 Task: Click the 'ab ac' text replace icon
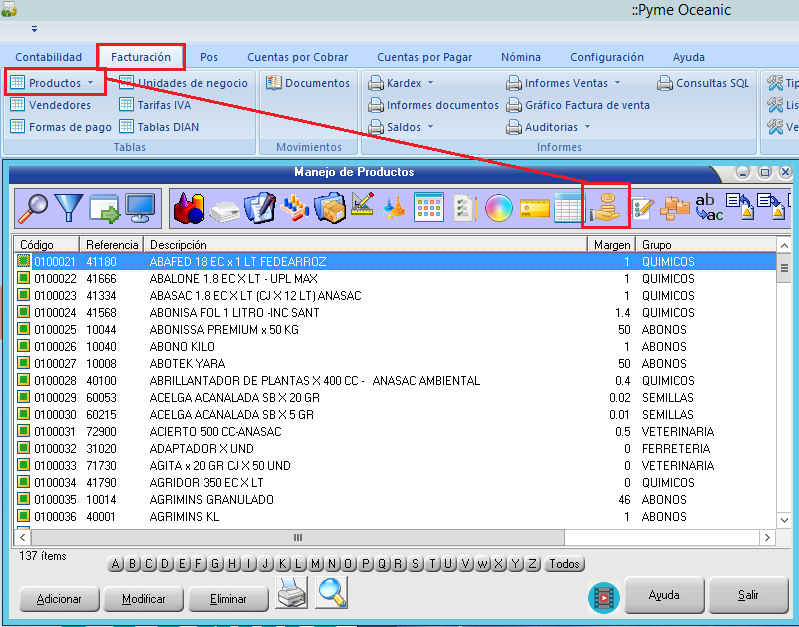pos(709,208)
